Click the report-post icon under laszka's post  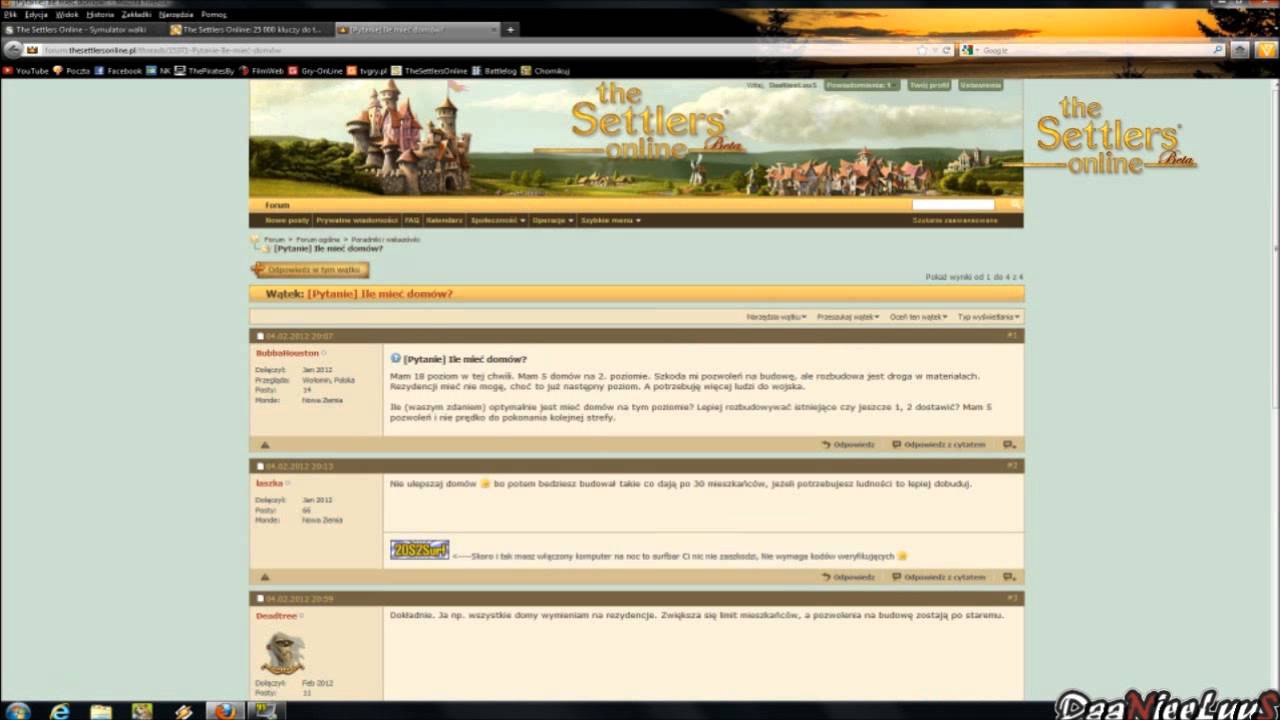(x=265, y=577)
